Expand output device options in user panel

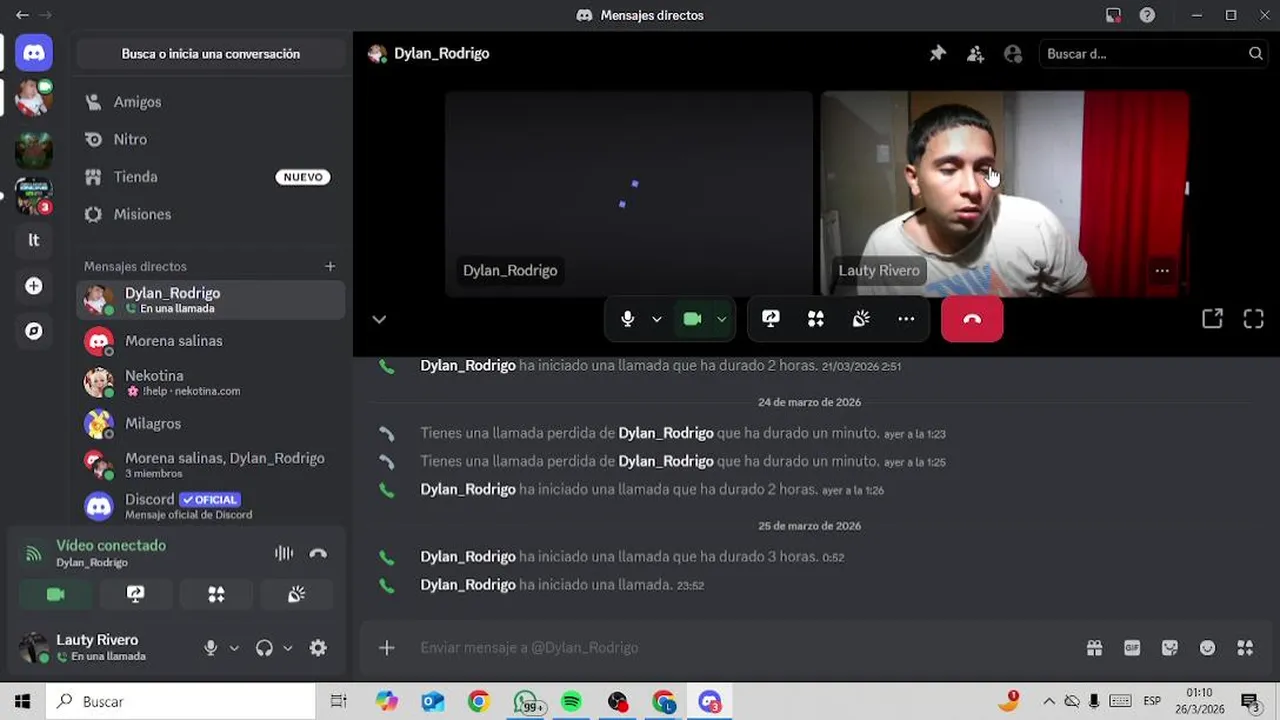(x=288, y=648)
